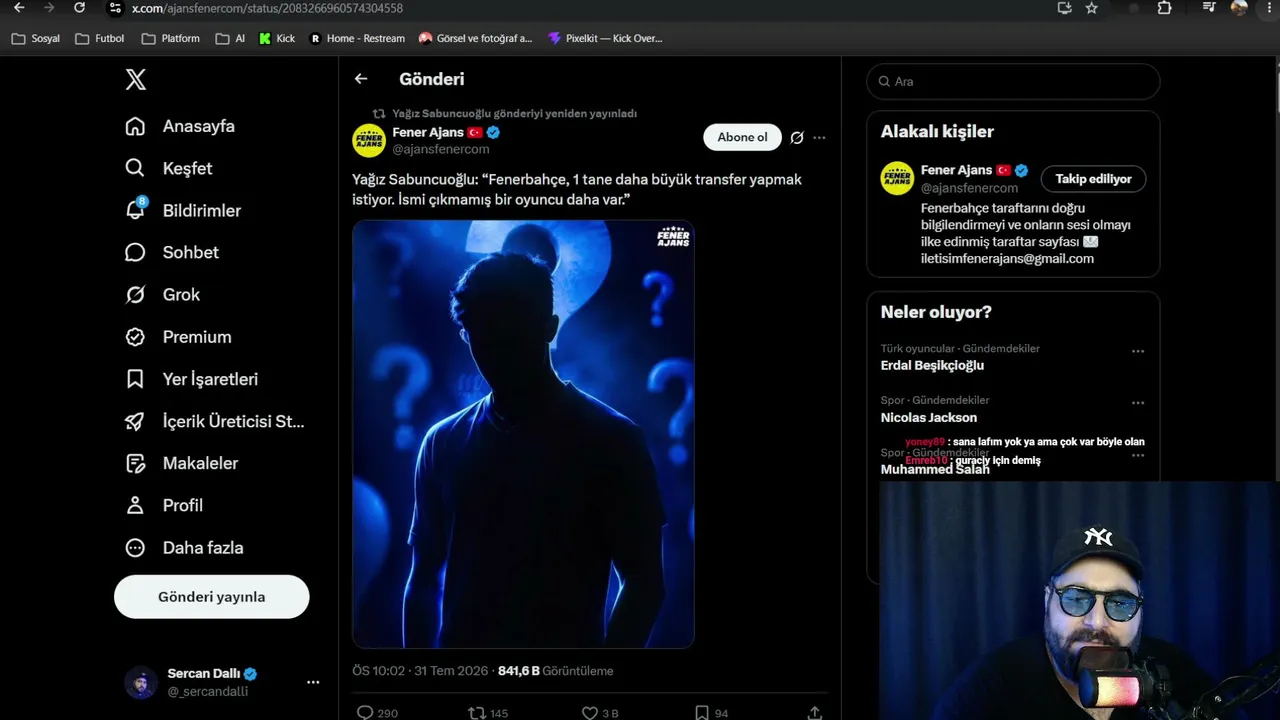1280x720 pixels.
Task: Open the Muhammed Salah trend
Action: coord(935,469)
